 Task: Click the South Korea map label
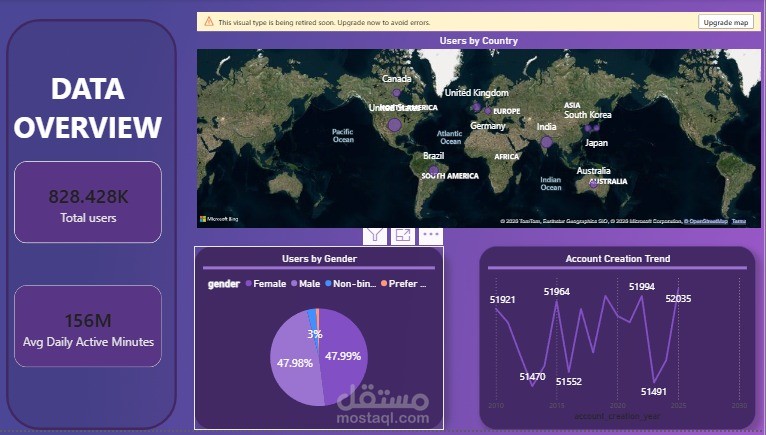tap(588, 115)
